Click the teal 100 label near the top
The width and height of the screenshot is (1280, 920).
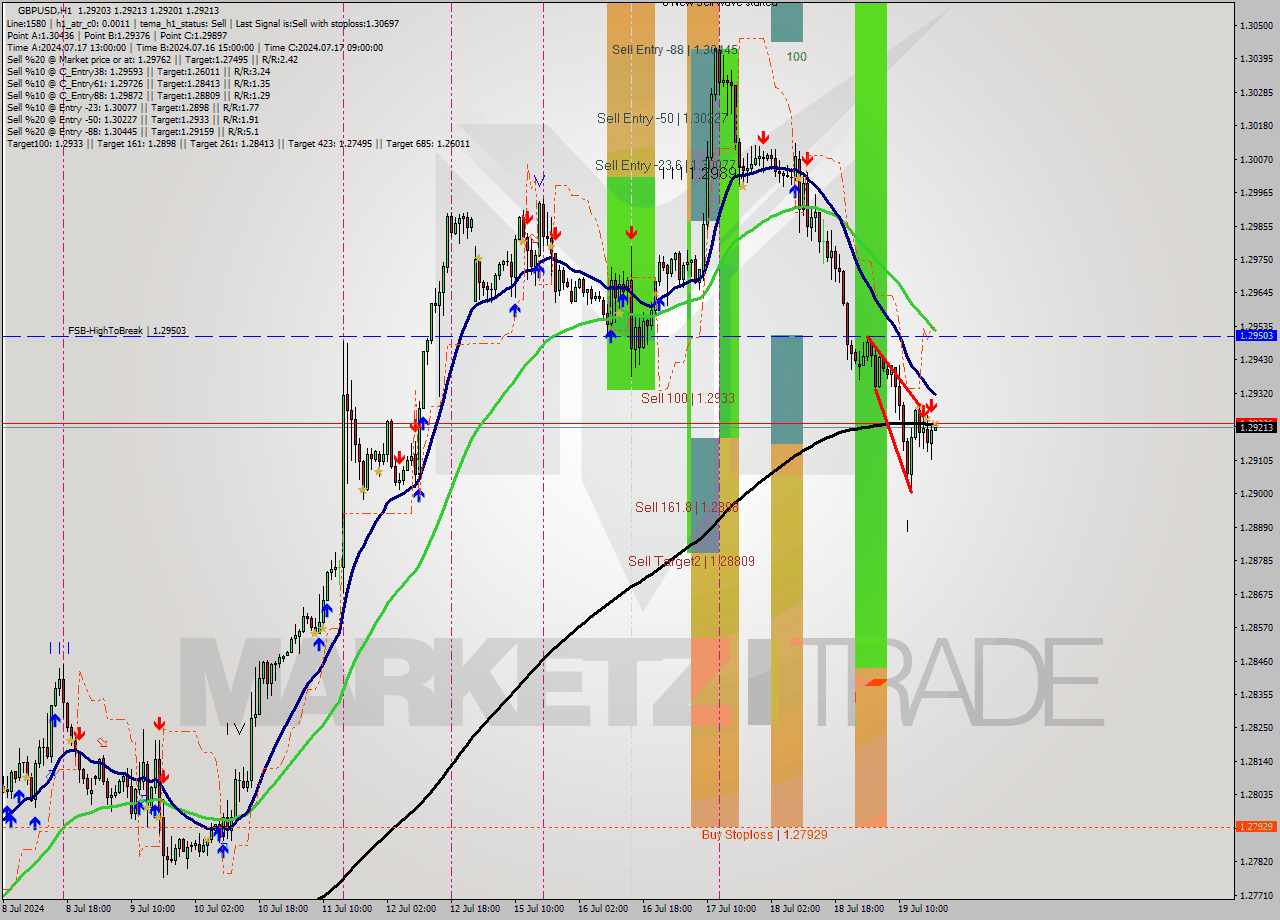point(796,57)
